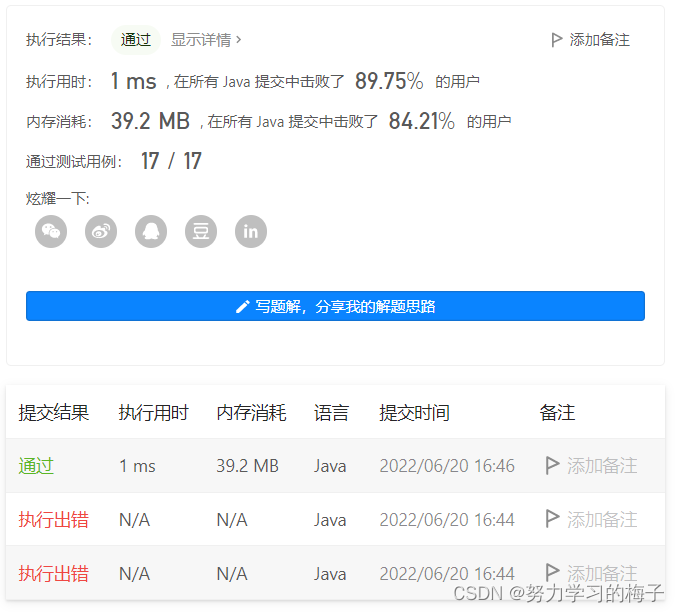
Task: Click Java in the 通过 row
Action: [x=330, y=466]
